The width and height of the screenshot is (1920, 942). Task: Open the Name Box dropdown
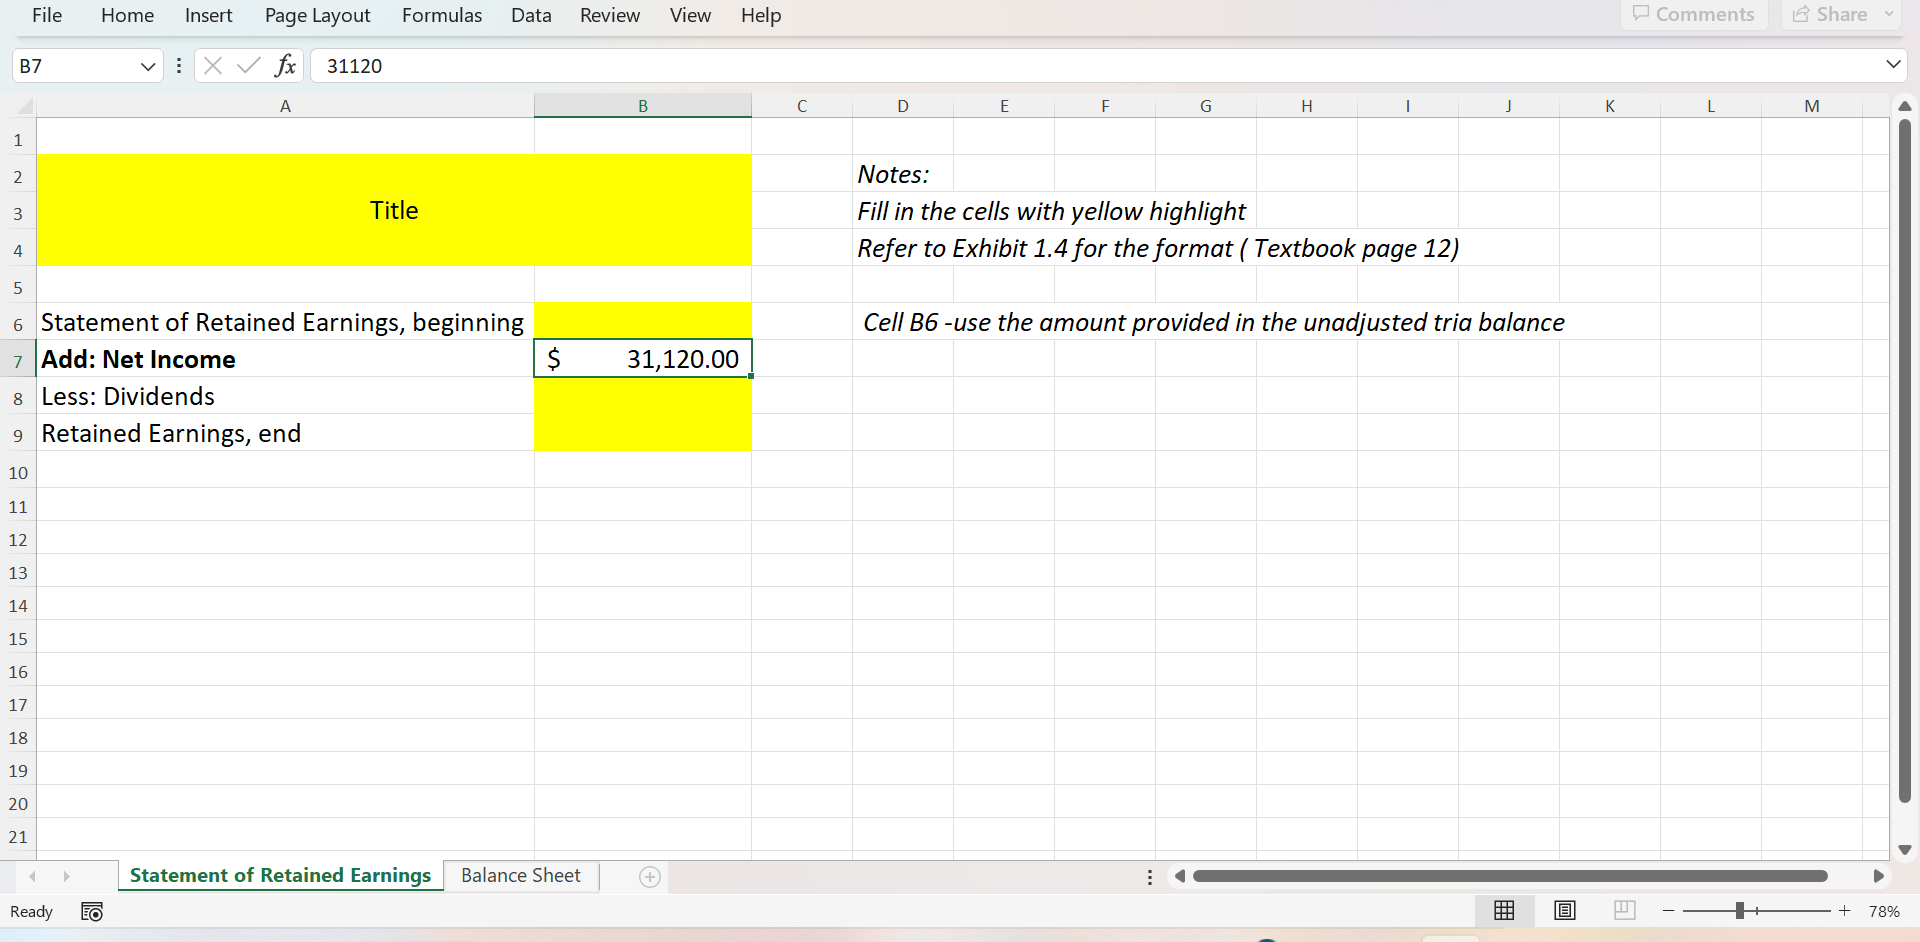[147, 65]
